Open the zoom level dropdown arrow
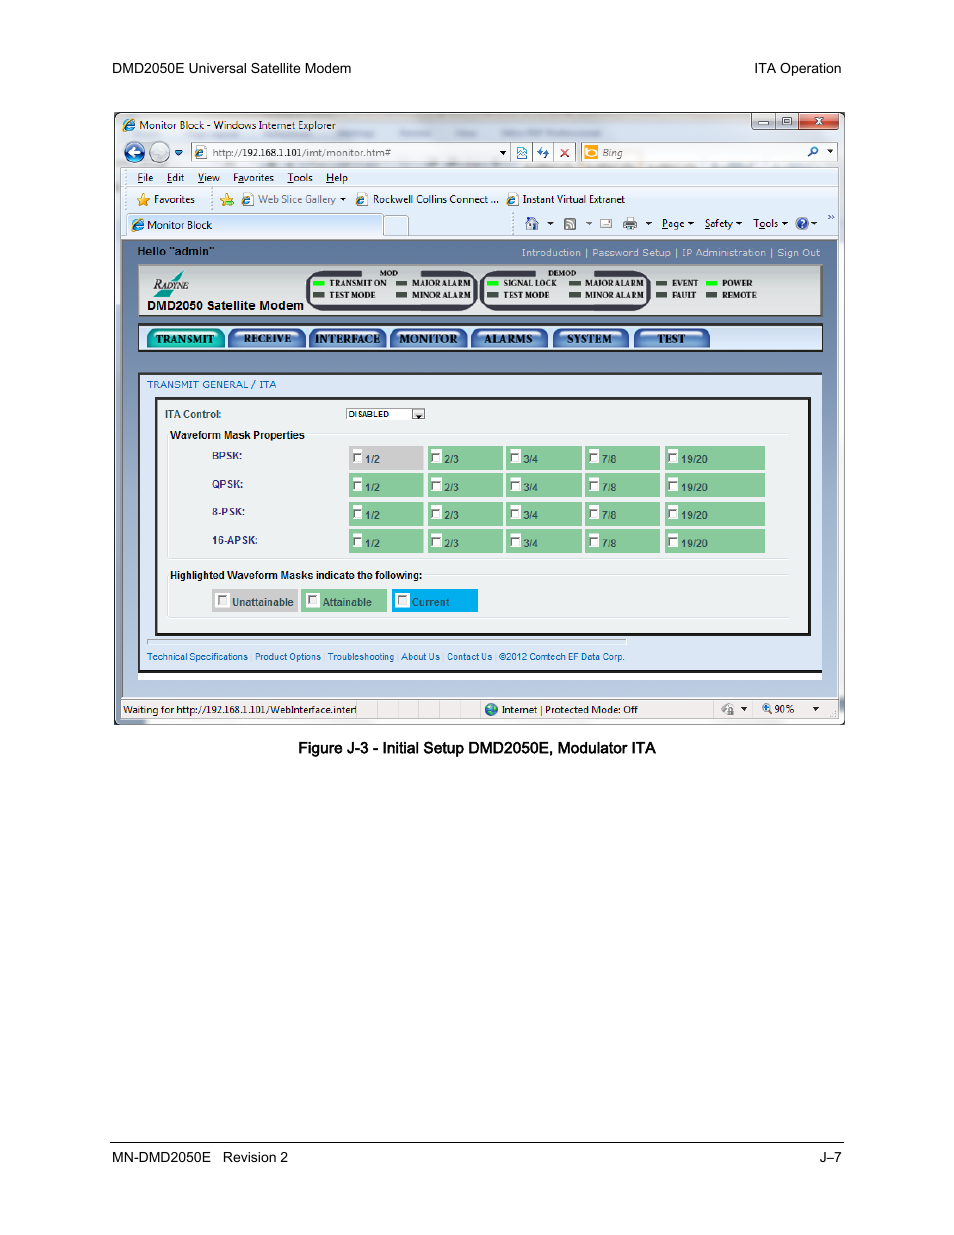954x1235 pixels. [x=816, y=710]
